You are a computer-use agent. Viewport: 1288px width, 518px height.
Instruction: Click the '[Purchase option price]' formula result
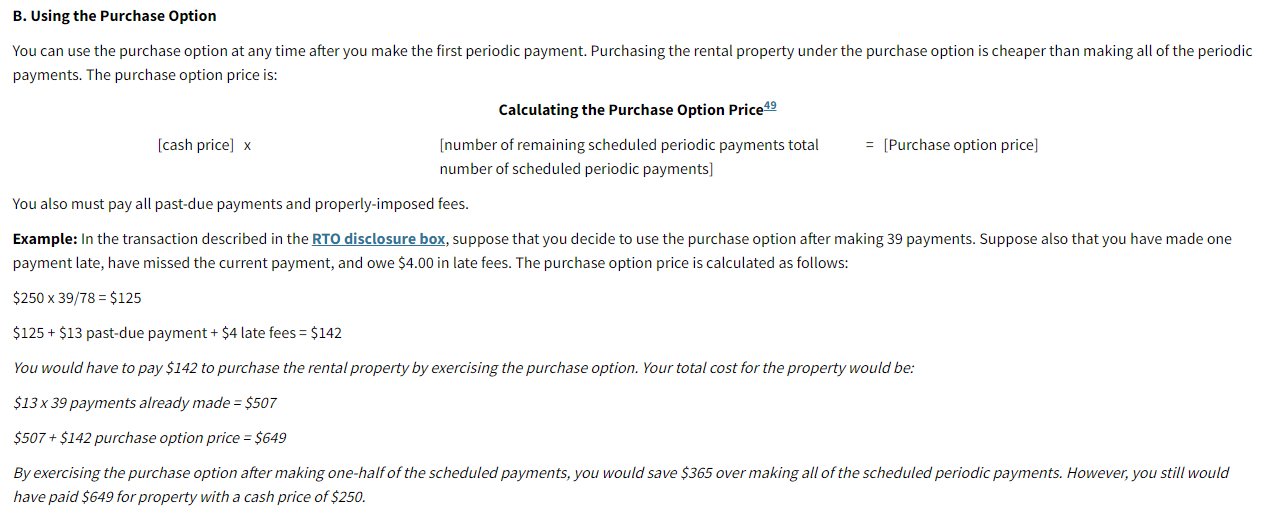pos(961,145)
